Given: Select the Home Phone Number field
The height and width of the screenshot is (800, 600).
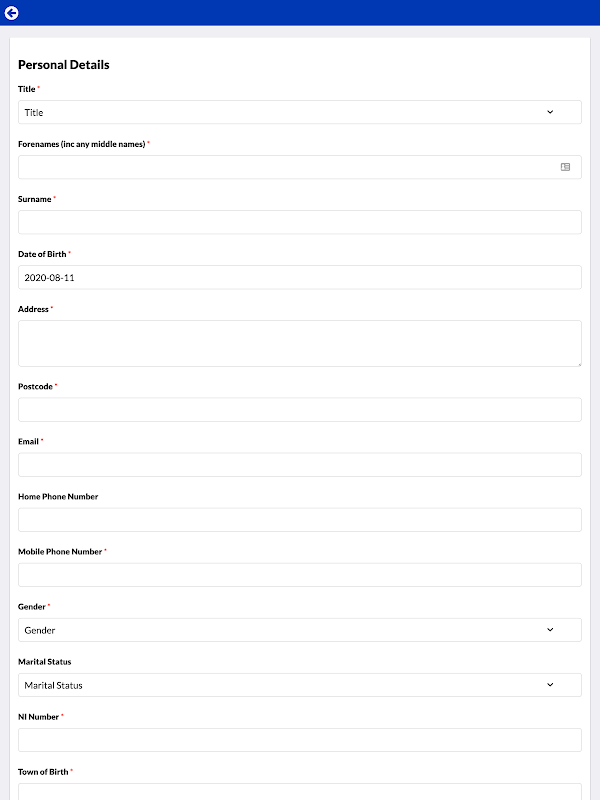Looking at the screenshot, I should 300,520.
